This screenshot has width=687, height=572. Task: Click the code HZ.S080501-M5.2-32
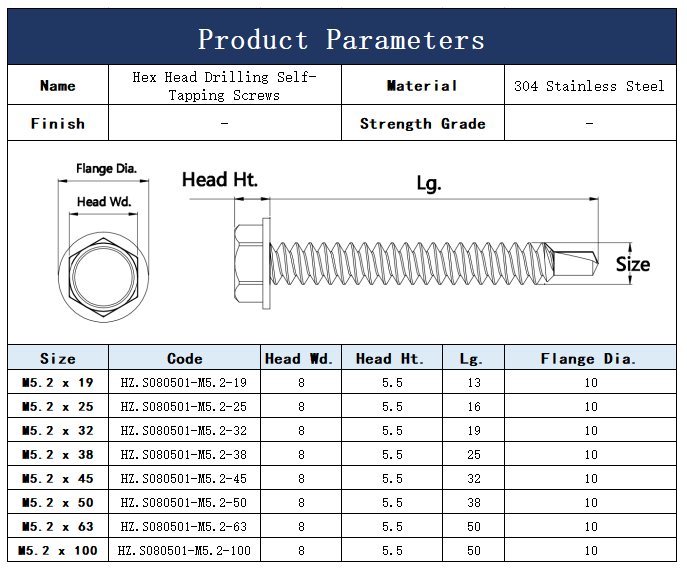(184, 430)
